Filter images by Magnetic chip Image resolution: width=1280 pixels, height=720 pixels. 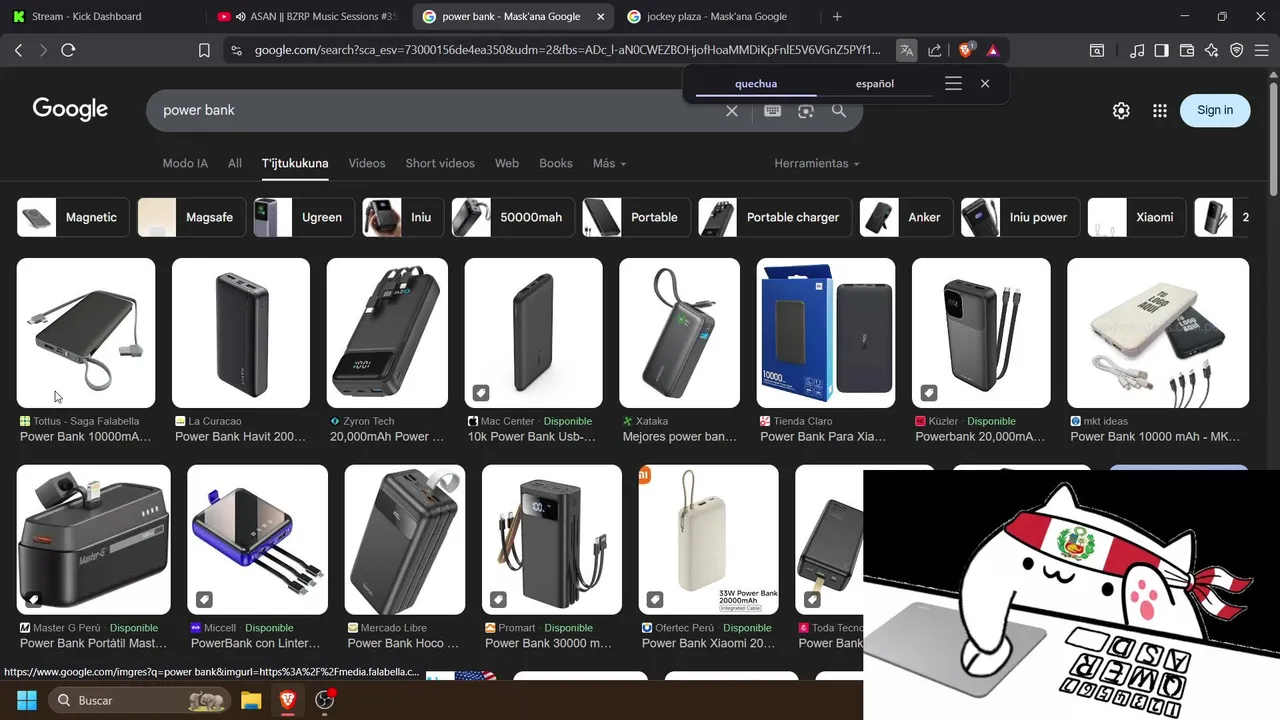click(x=73, y=217)
